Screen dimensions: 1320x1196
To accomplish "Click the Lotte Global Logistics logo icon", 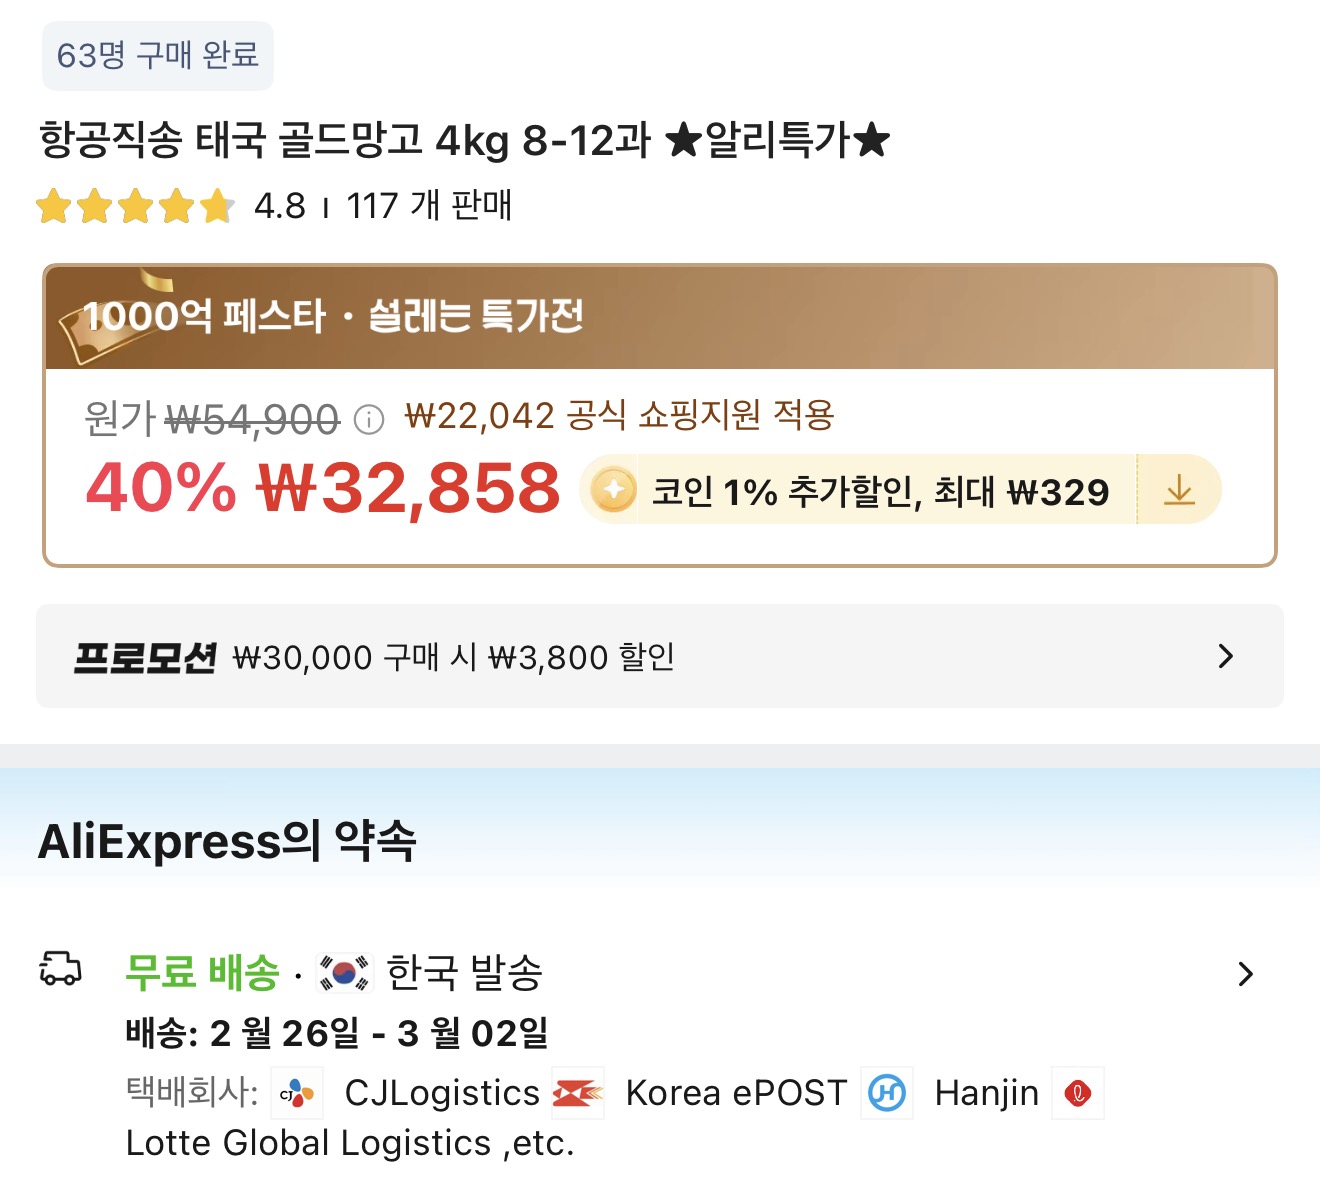I will pos(1078,1093).
